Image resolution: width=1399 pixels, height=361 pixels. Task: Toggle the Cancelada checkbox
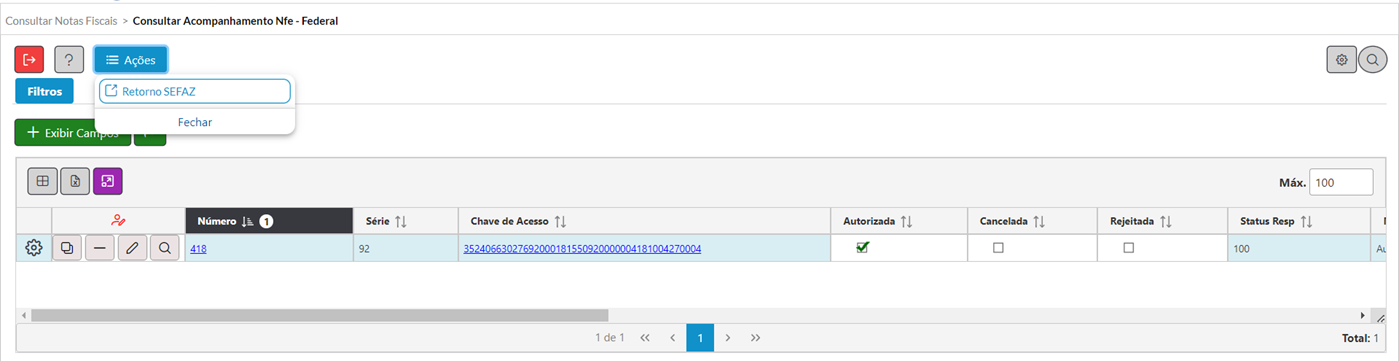coord(998,248)
